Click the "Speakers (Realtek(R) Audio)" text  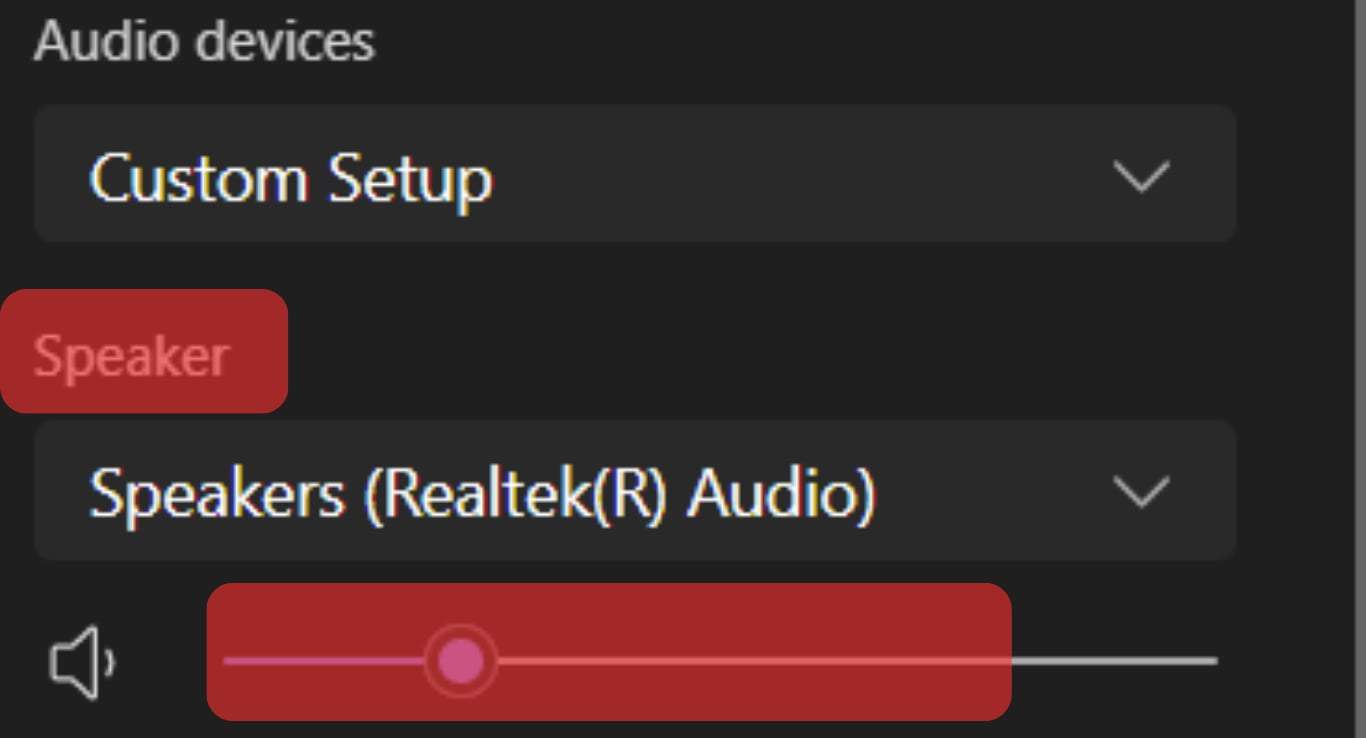[482, 494]
